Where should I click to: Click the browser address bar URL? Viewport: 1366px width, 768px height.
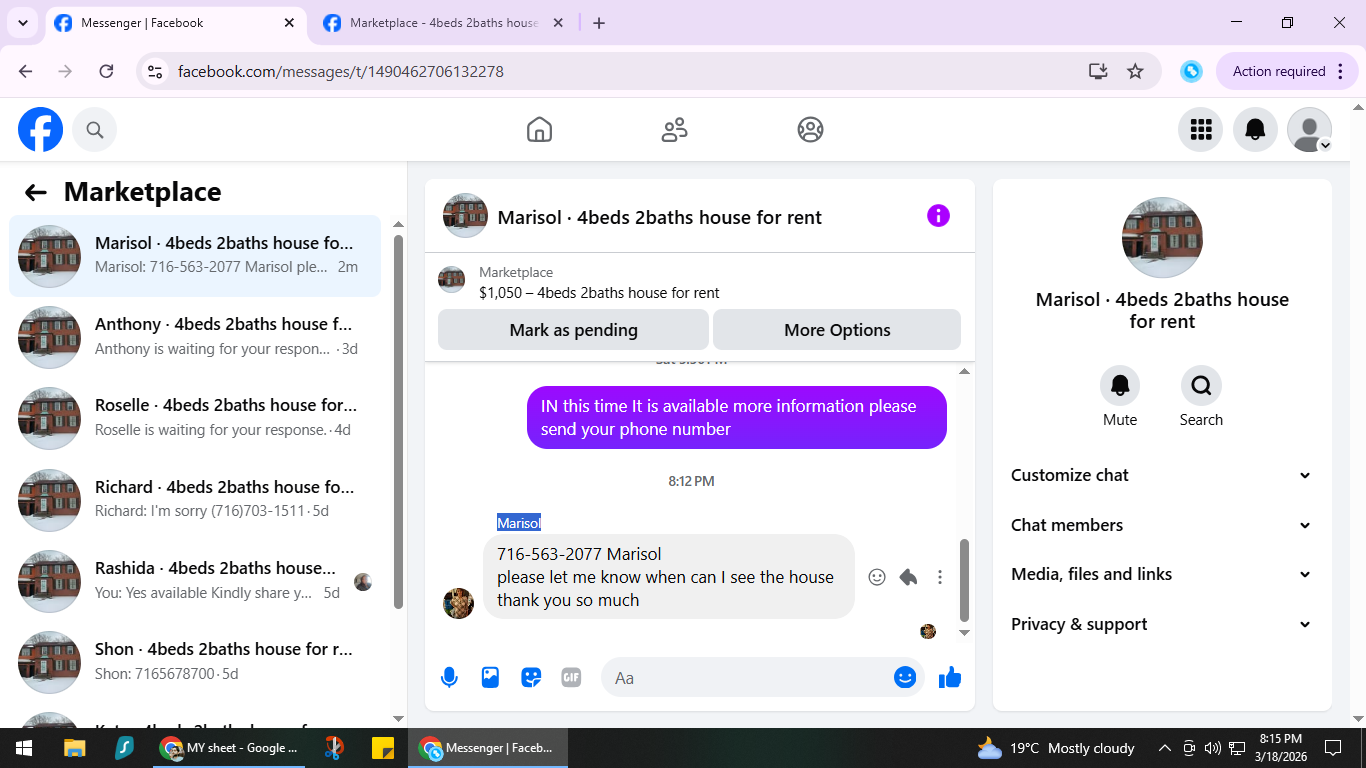click(x=340, y=71)
